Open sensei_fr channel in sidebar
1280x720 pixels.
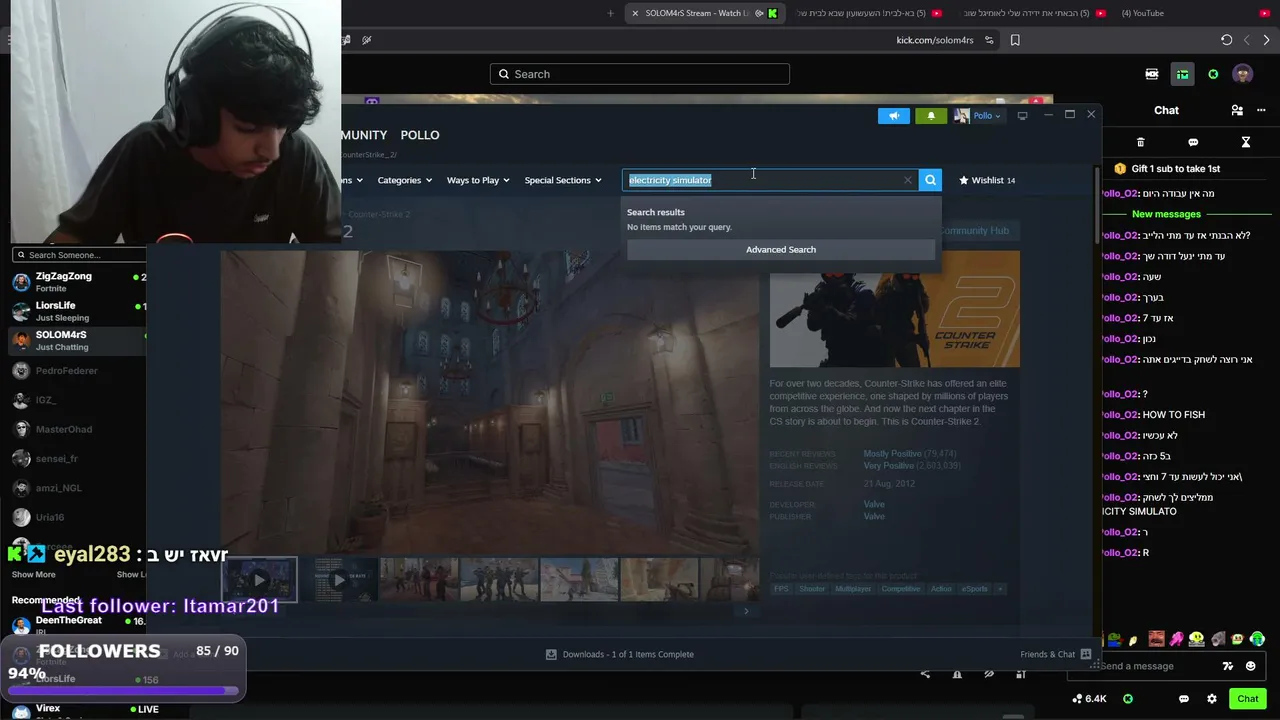[x=78, y=458]
